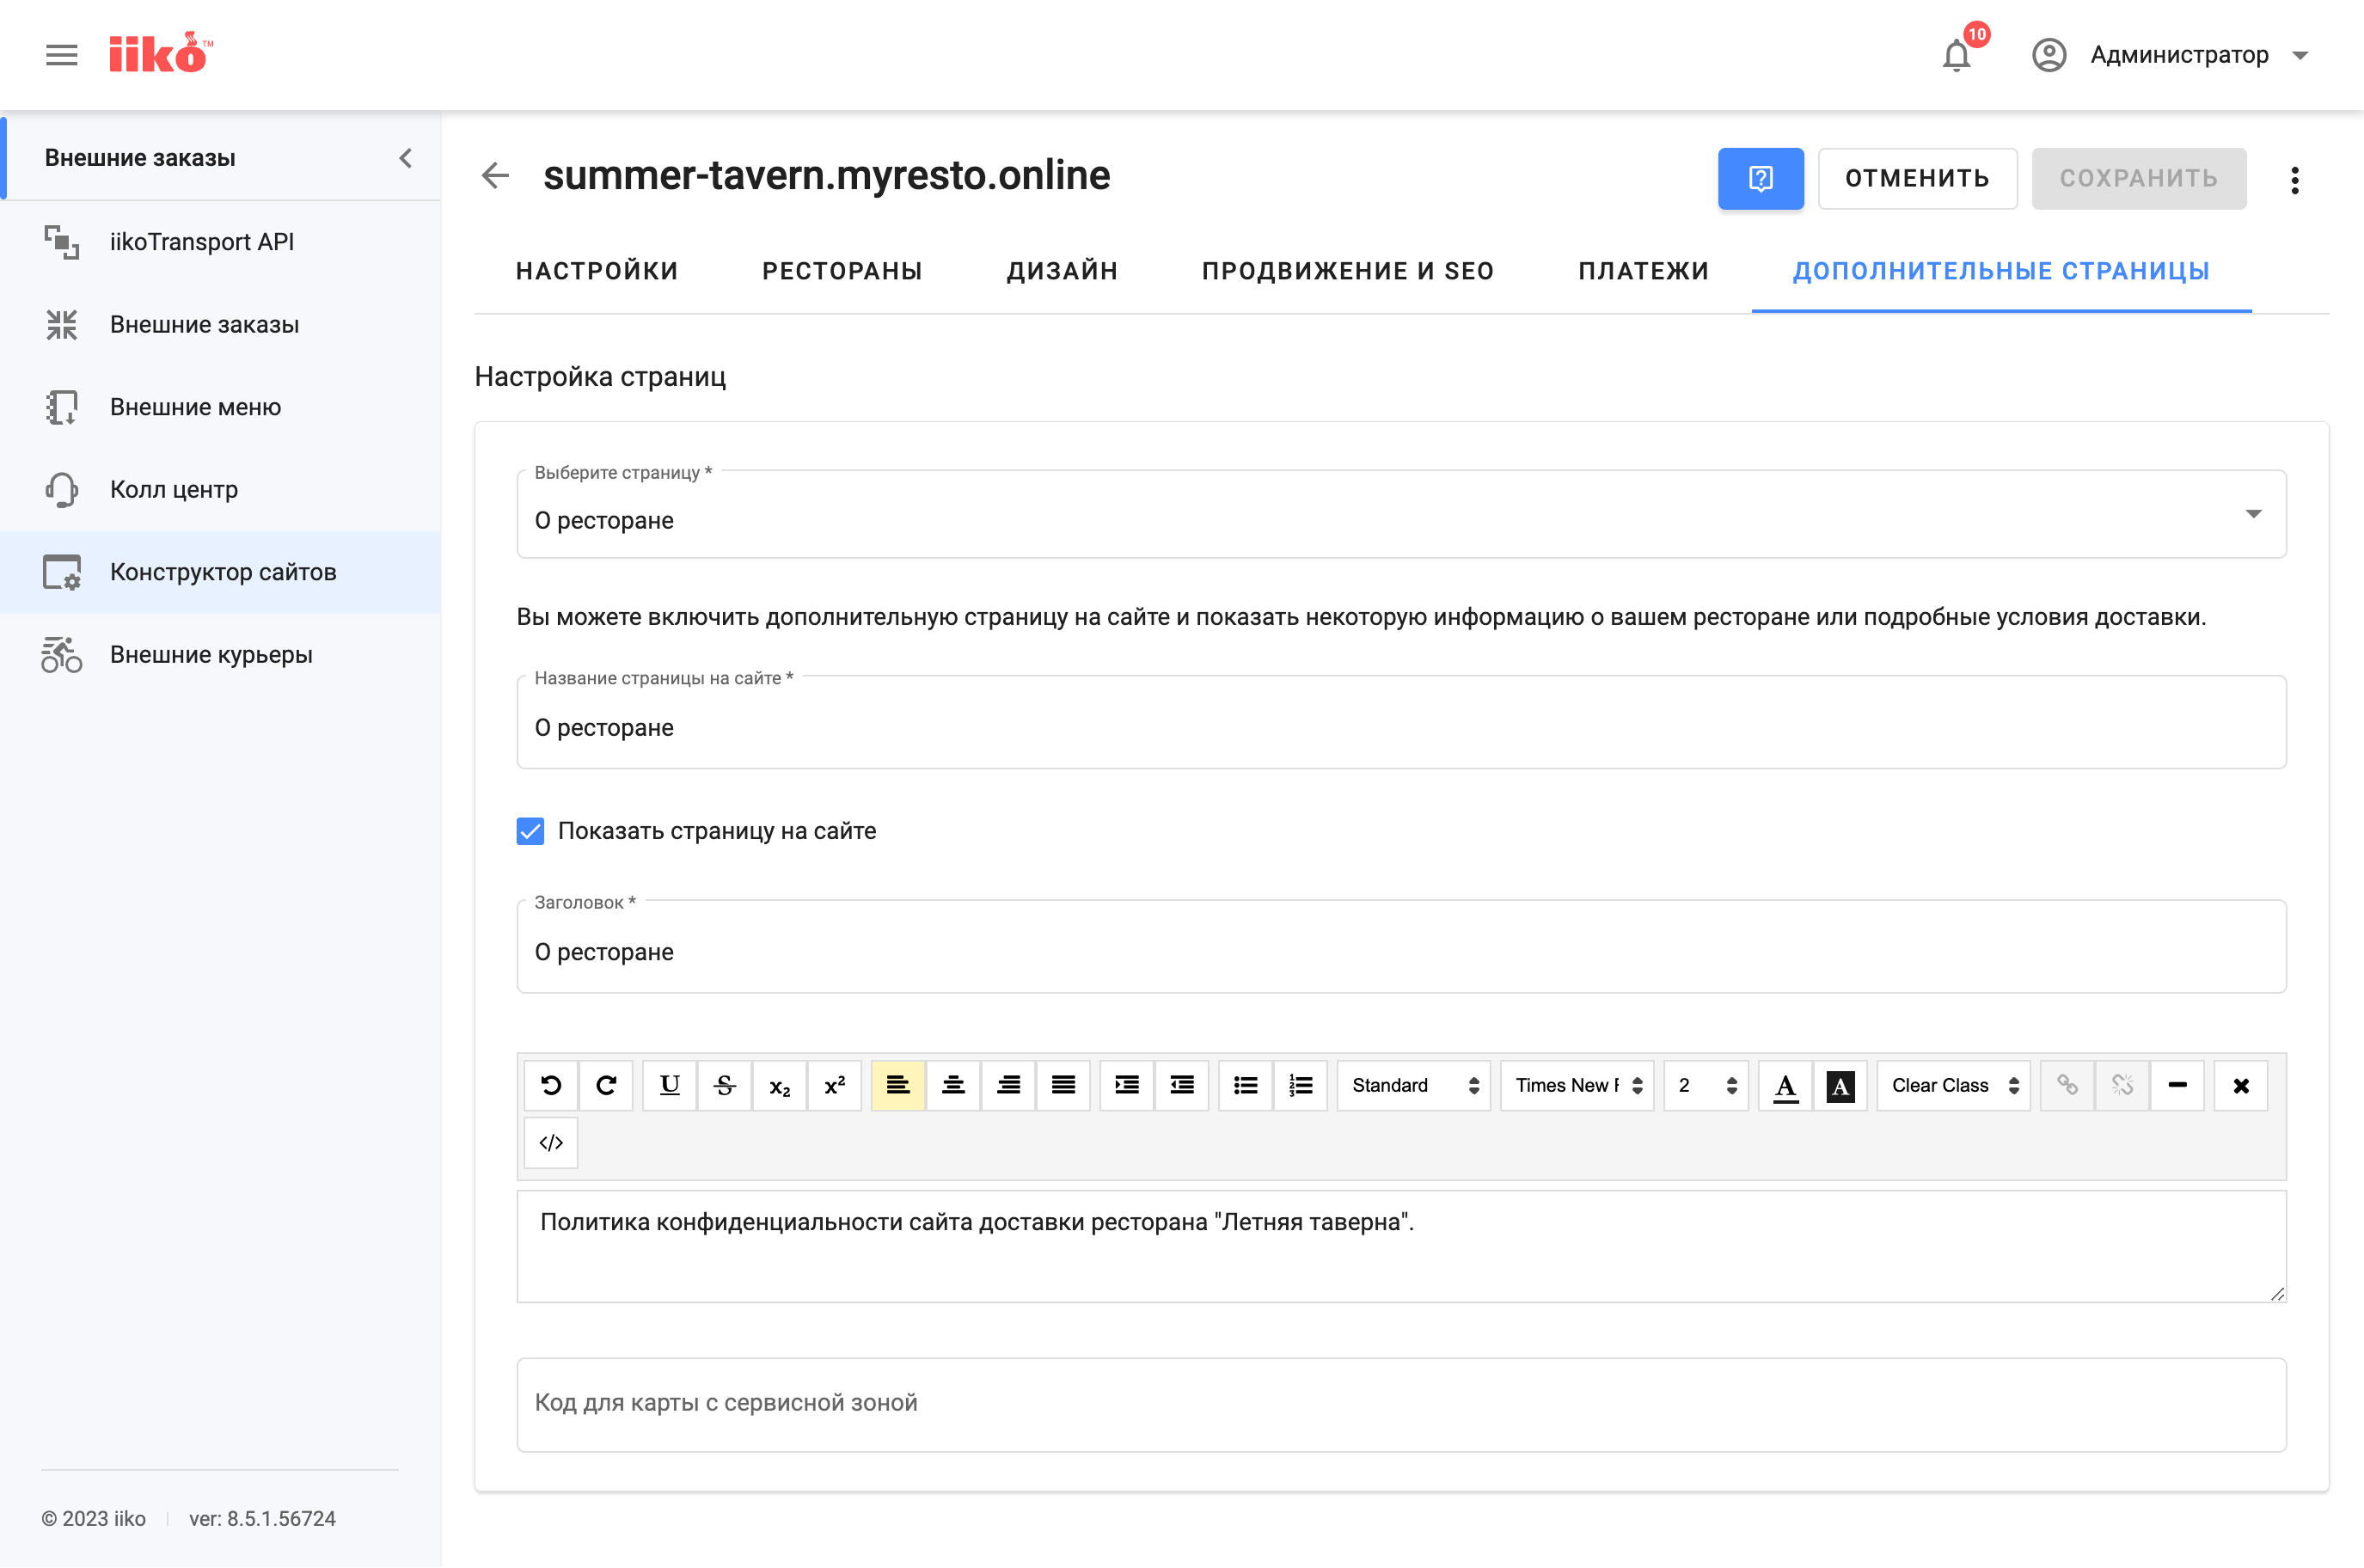This screenshot has width=2364, height=1568.
Task: Pick the text background color
Action: 1840,1085
